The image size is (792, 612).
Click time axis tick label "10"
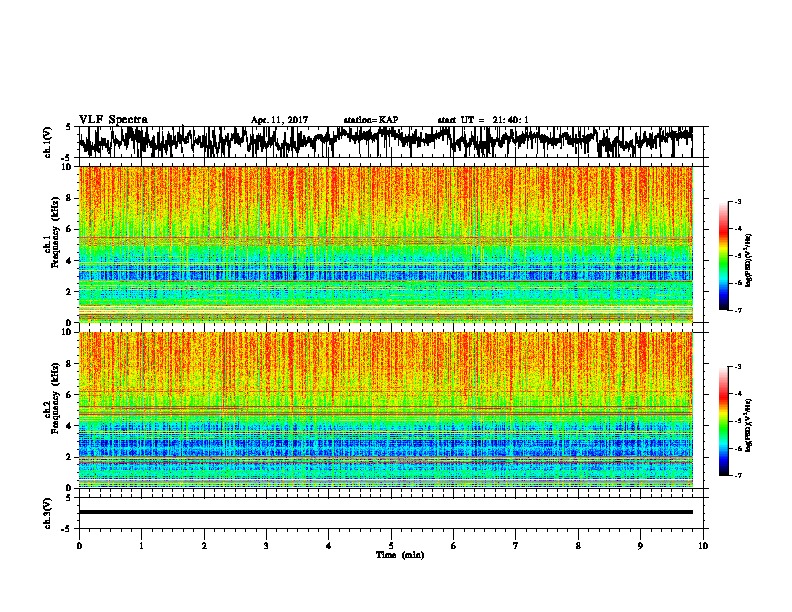pyautogui.click(x=703, y=546)
